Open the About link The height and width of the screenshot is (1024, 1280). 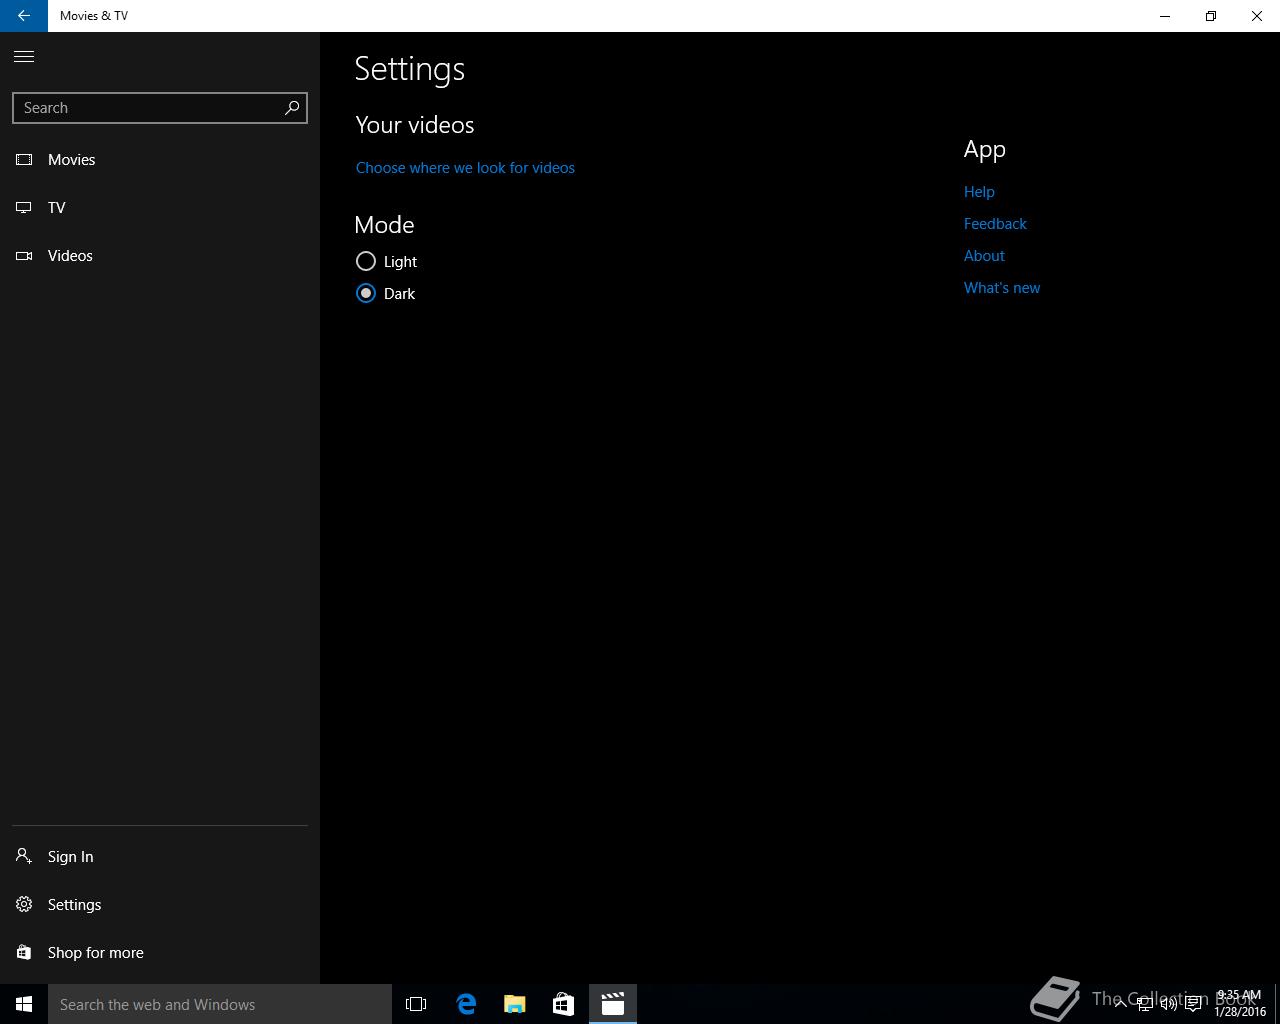coord(984,256)
